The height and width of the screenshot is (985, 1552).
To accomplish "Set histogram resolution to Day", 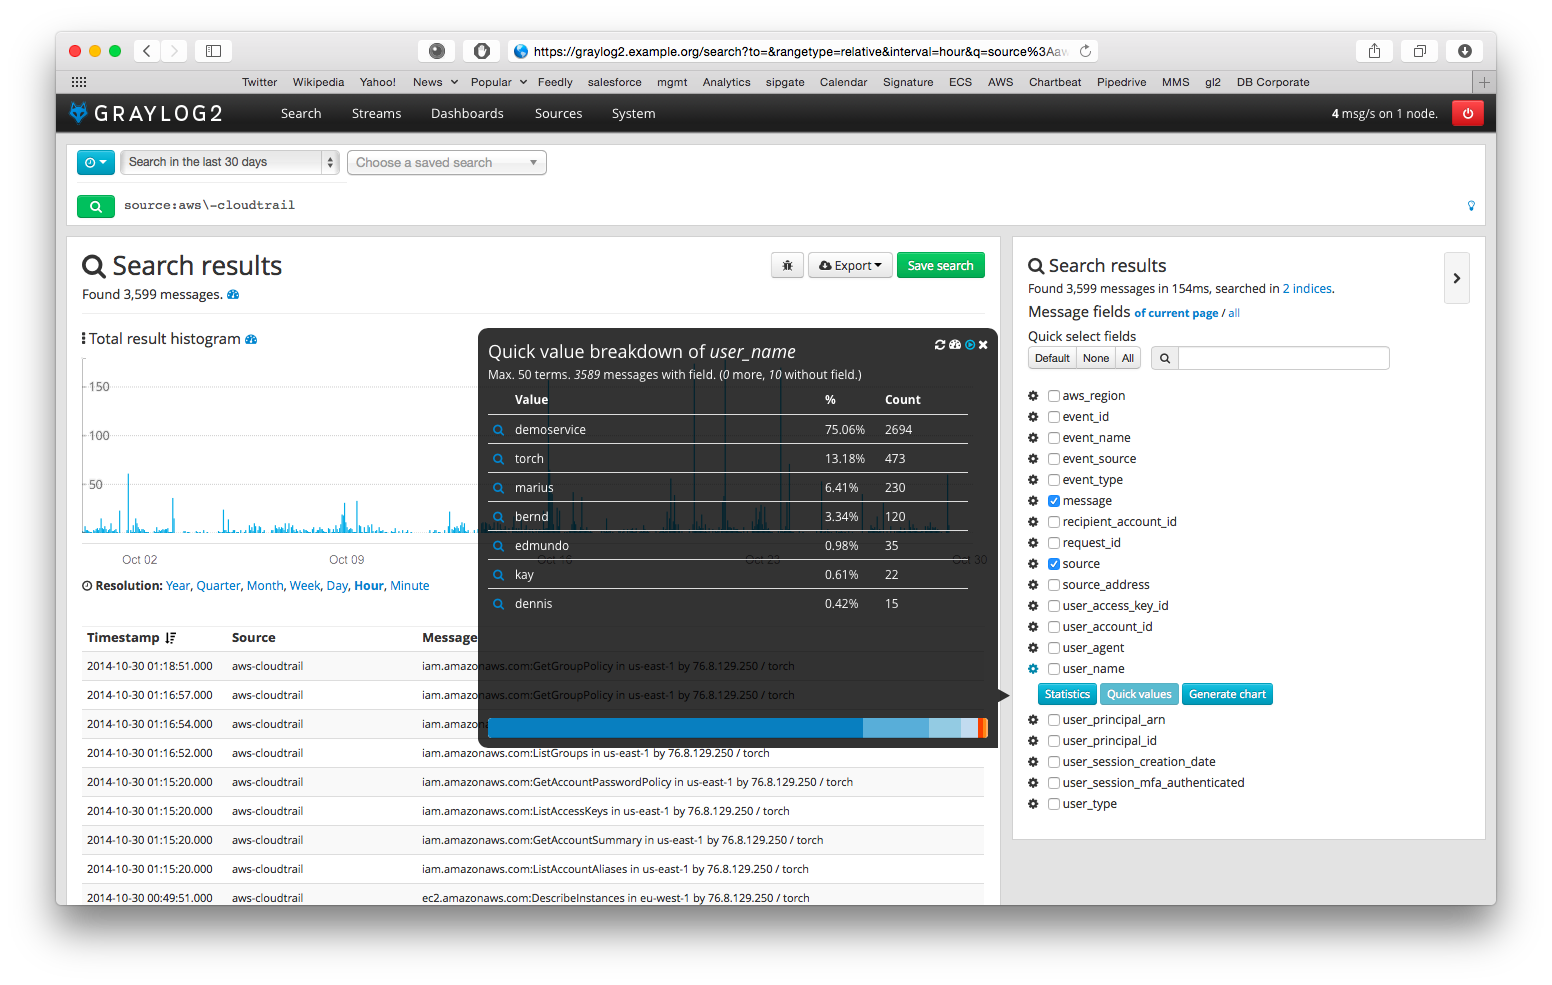I will 337,586.
